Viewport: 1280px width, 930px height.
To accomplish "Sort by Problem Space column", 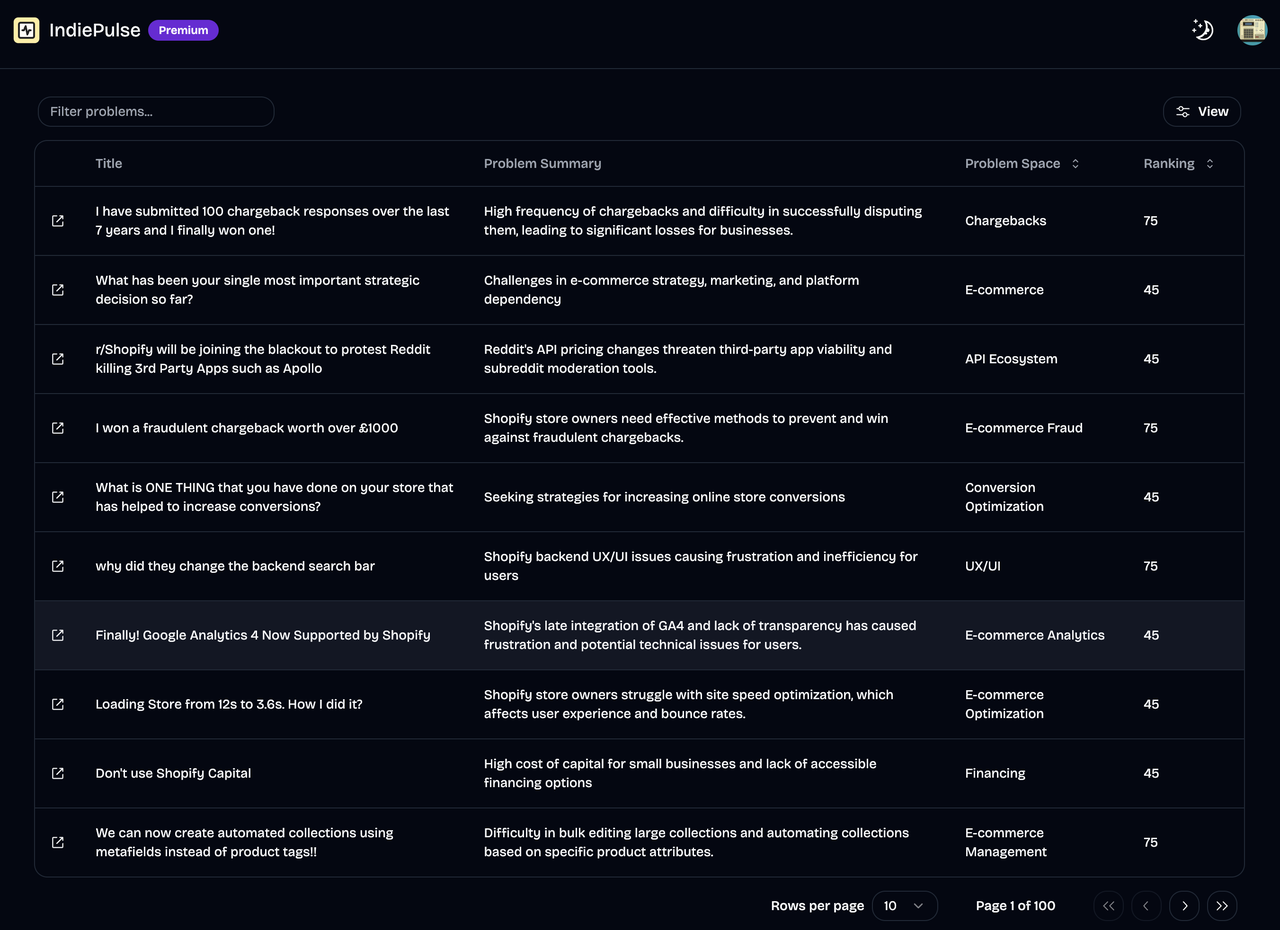I will (1022, 164).
